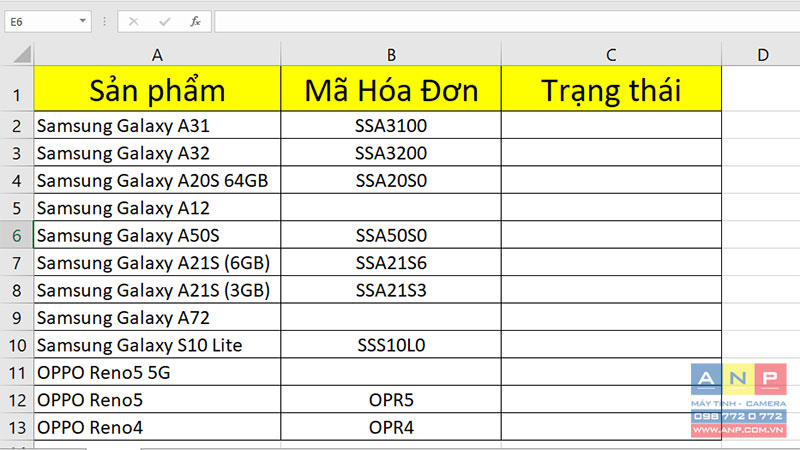The image size is (800, 450).
Task: Select the 'OPPO Reno5' cell in row 12
Action: (x=157, y=399)
